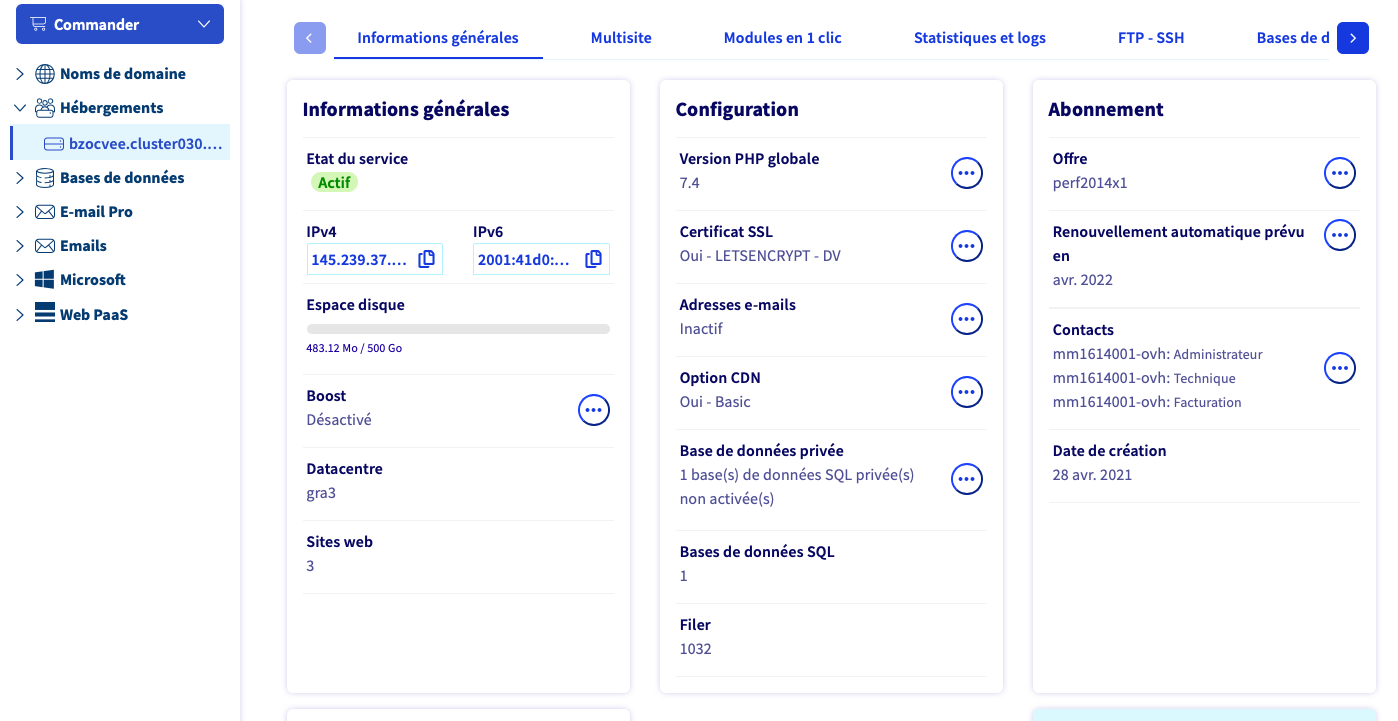Viewport: 1398px width, 721px height.
Task: Open Version PHP globale actions menu
Action: (x=967, y=173)
